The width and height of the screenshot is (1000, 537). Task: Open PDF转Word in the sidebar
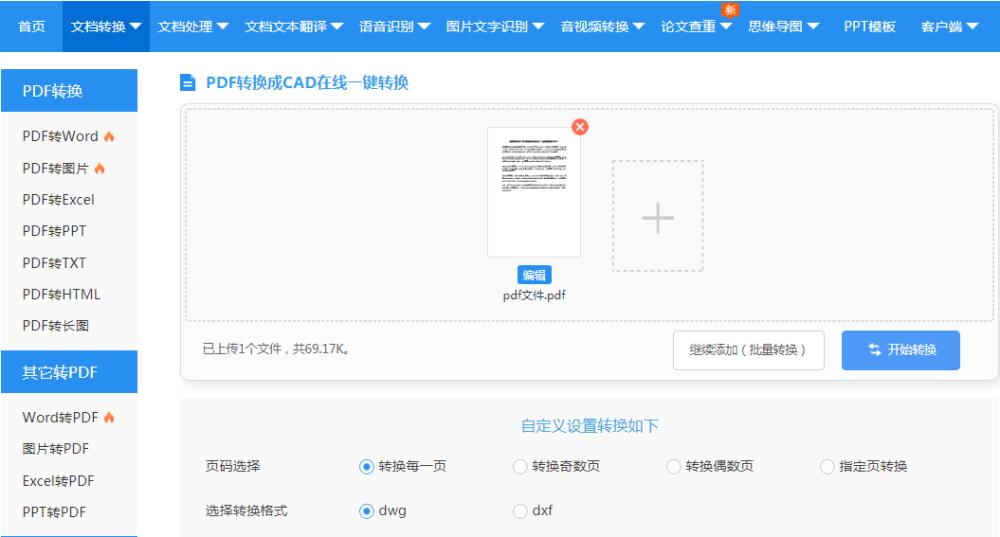tap(60, 136)
